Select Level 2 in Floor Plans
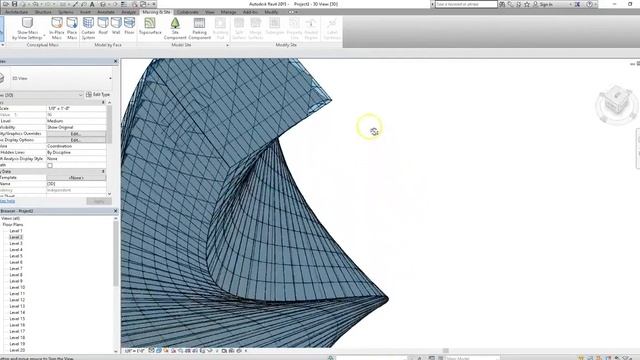 pos(16,237)
